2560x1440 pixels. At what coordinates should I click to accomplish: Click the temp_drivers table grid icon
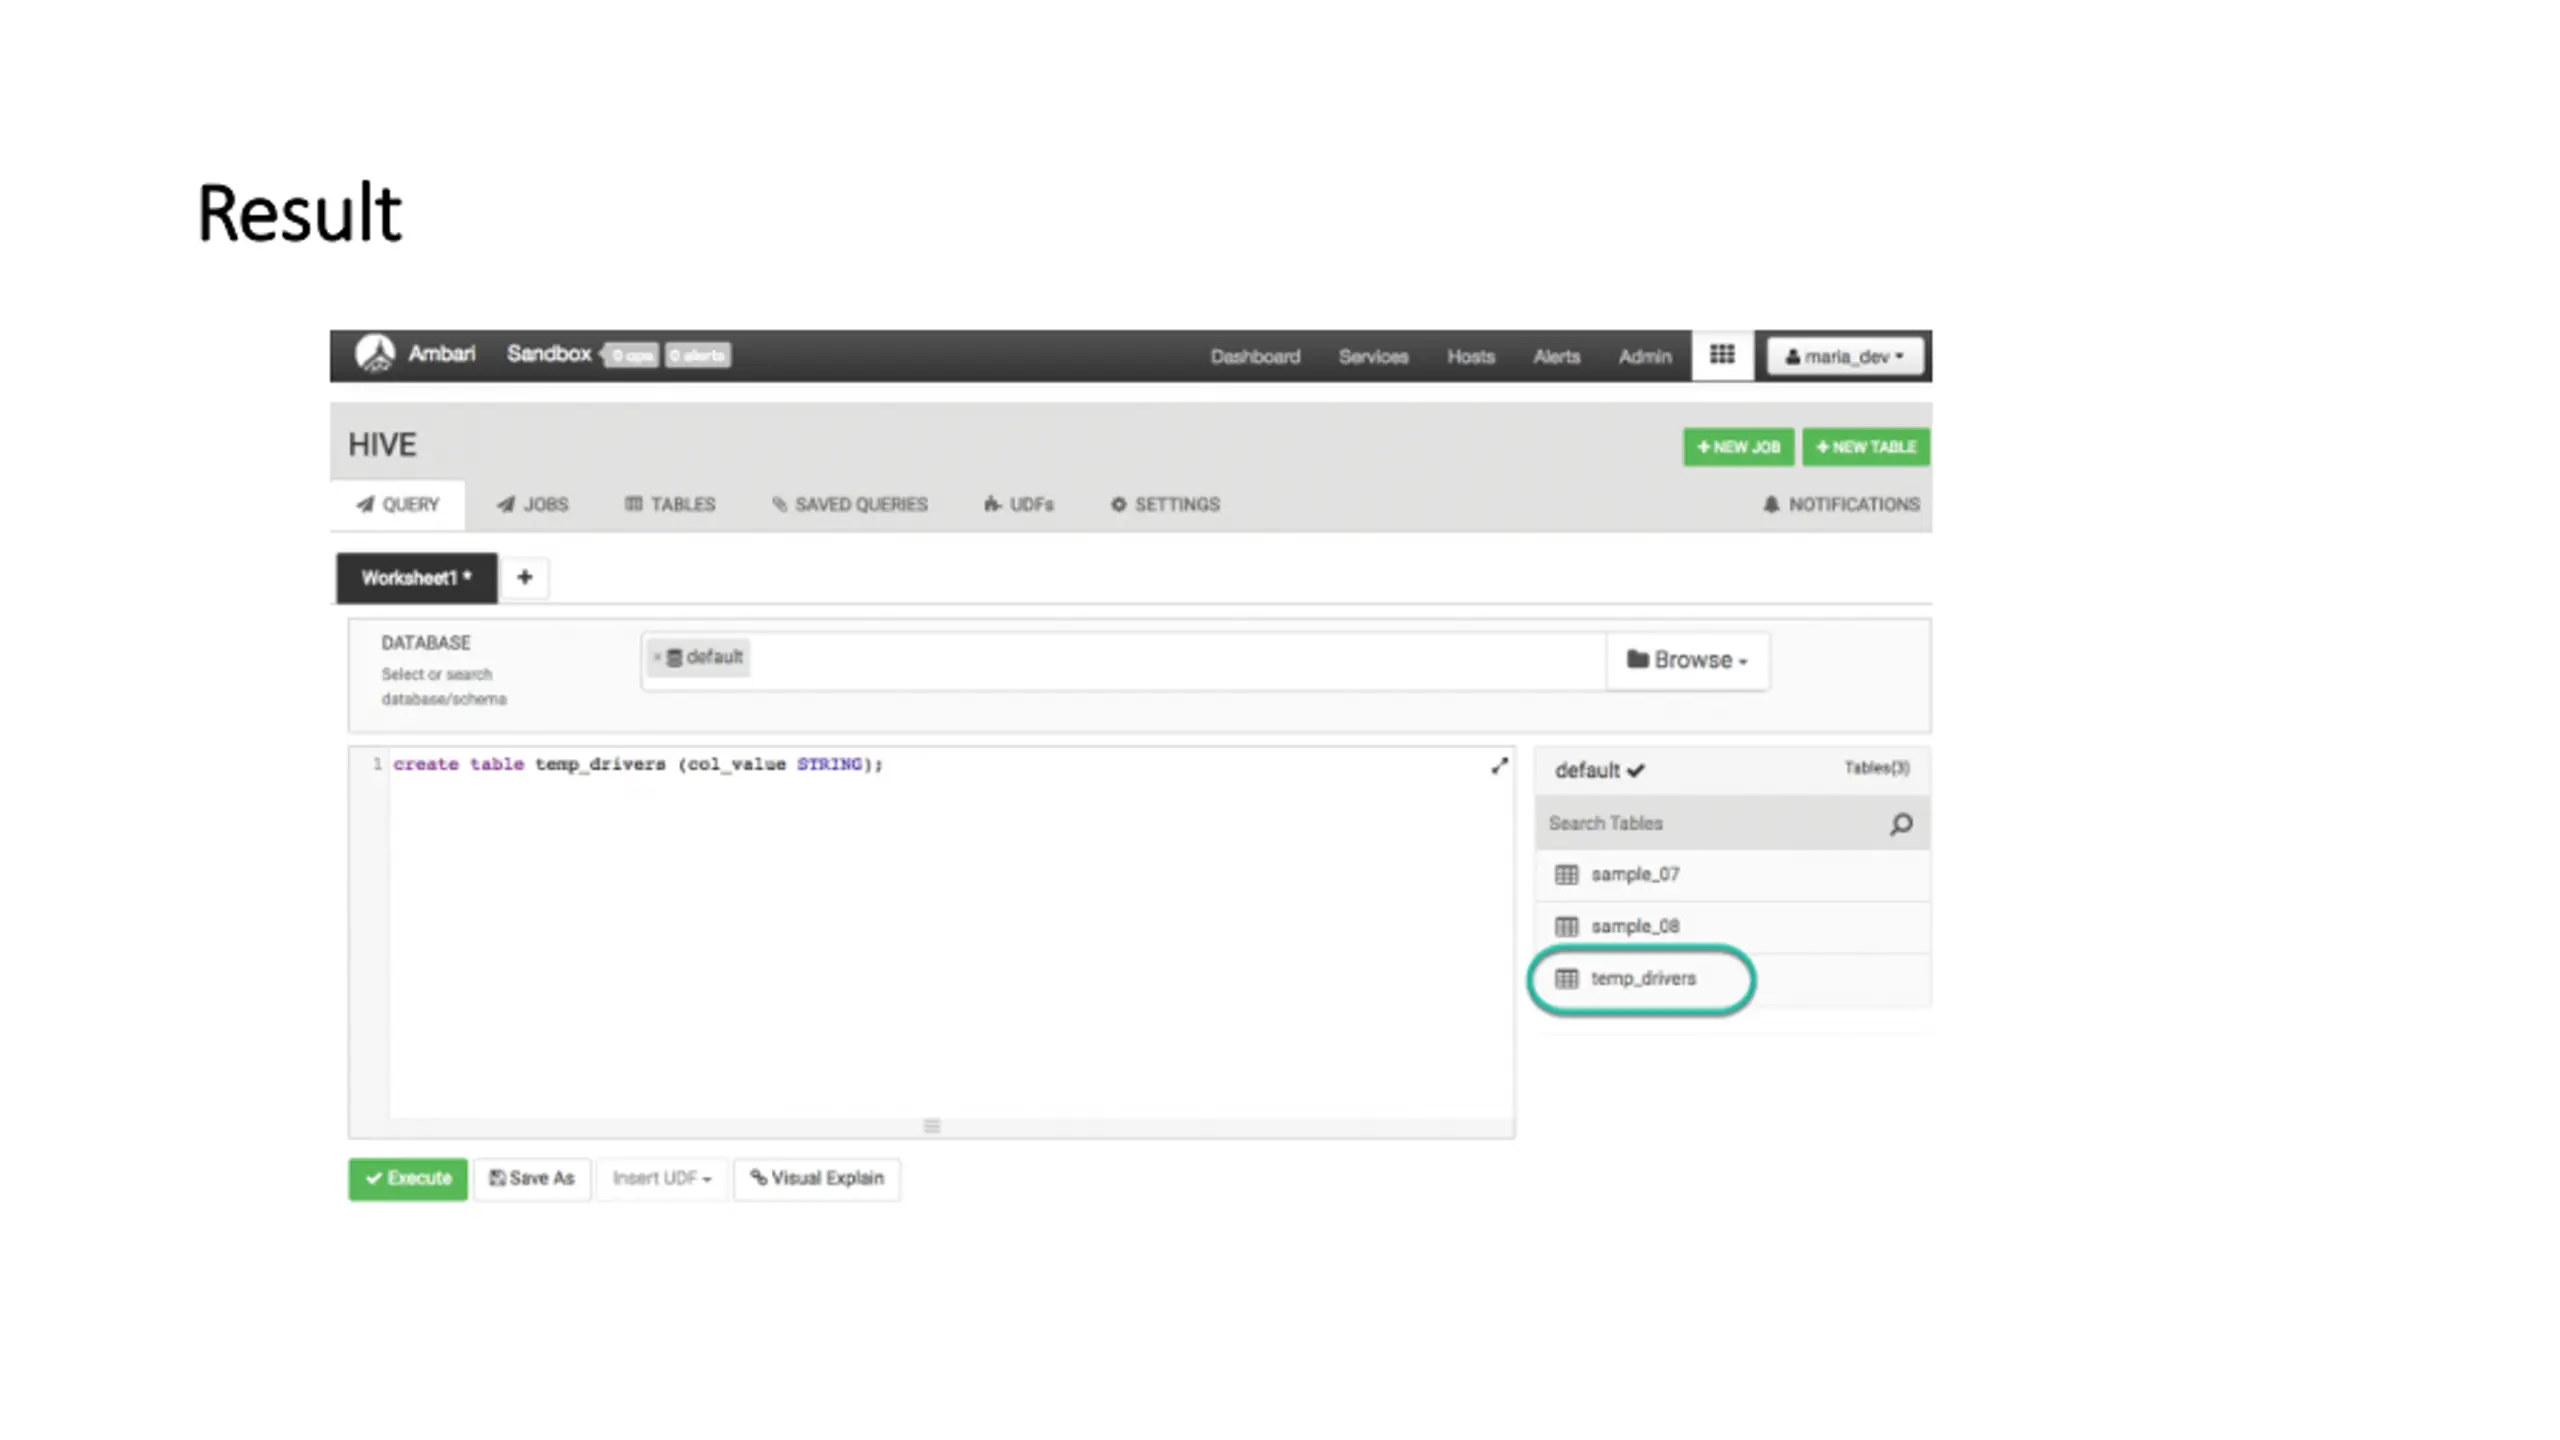coord(1567,979)
